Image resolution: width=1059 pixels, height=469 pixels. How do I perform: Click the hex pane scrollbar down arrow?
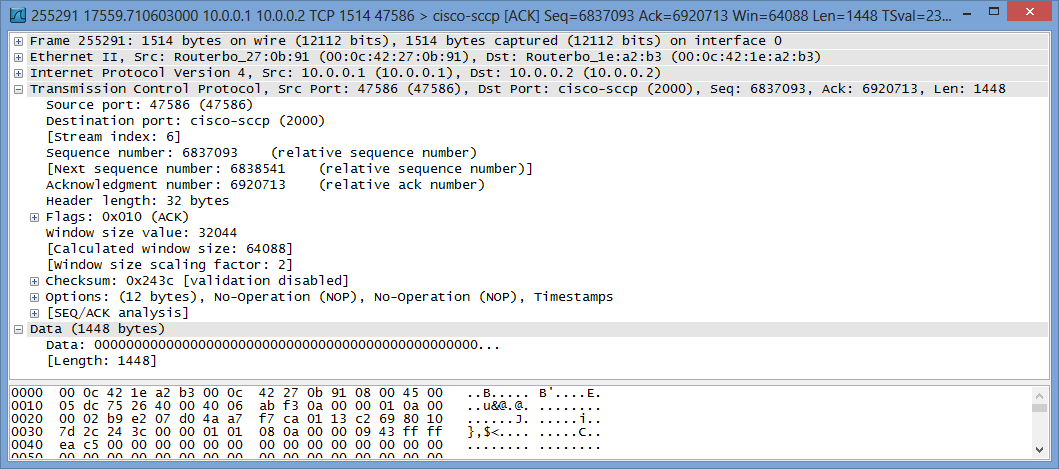click(1039, 449)
